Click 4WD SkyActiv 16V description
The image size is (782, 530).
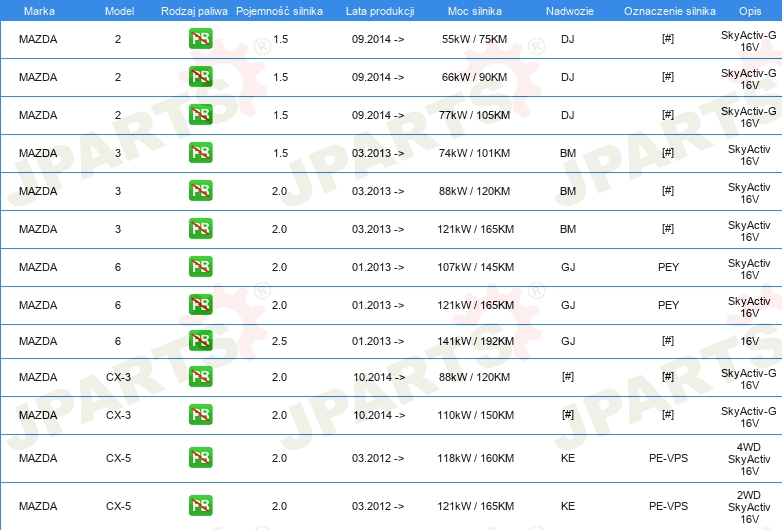(x=749, y=459)
